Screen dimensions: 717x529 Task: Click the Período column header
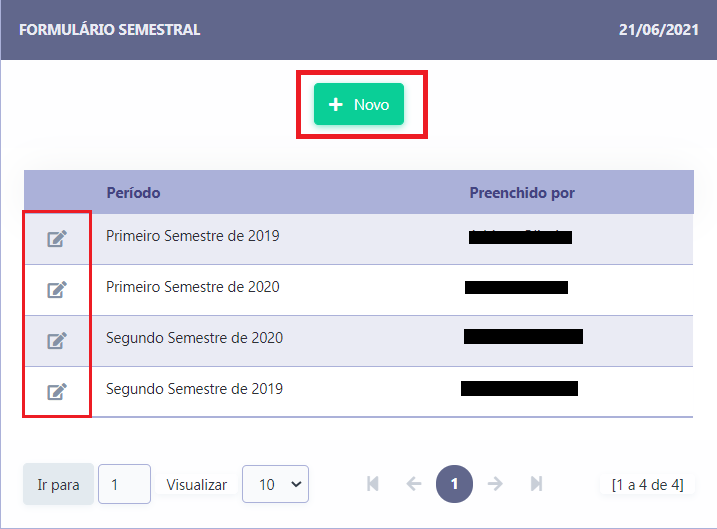click(x=134, y=192)
